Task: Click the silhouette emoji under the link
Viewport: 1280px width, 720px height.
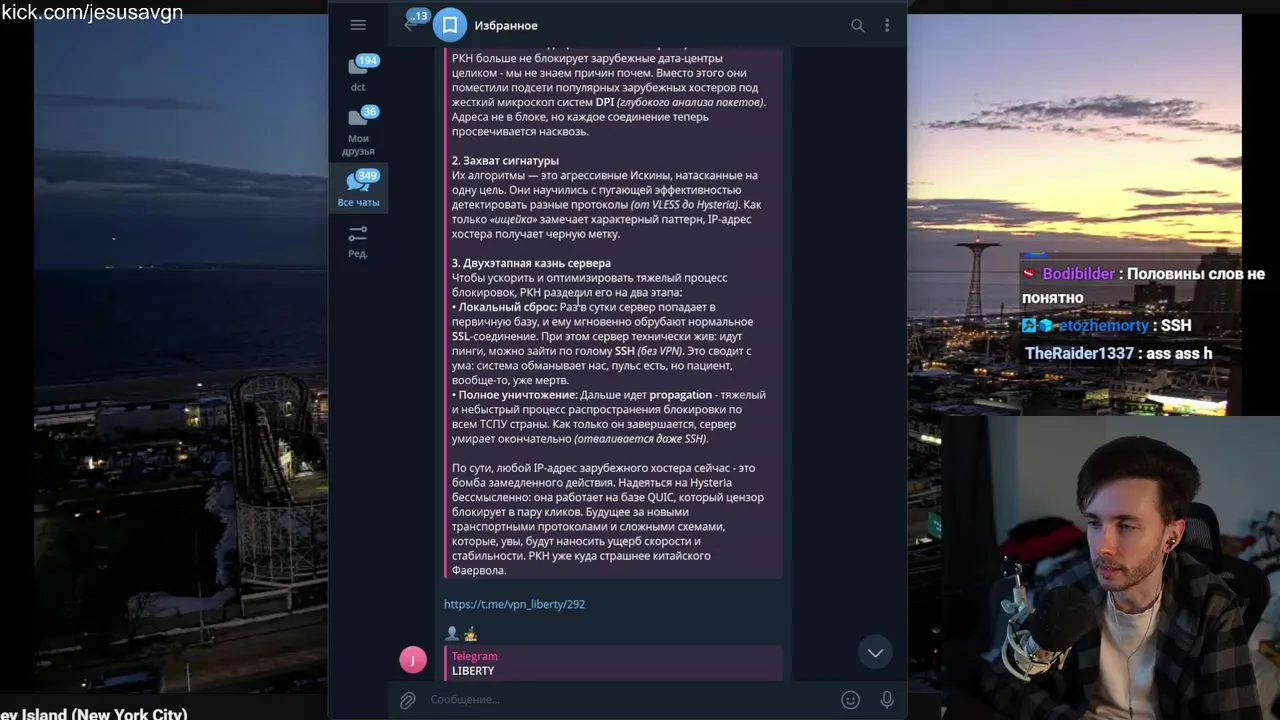Action: [x=452, y=633]
